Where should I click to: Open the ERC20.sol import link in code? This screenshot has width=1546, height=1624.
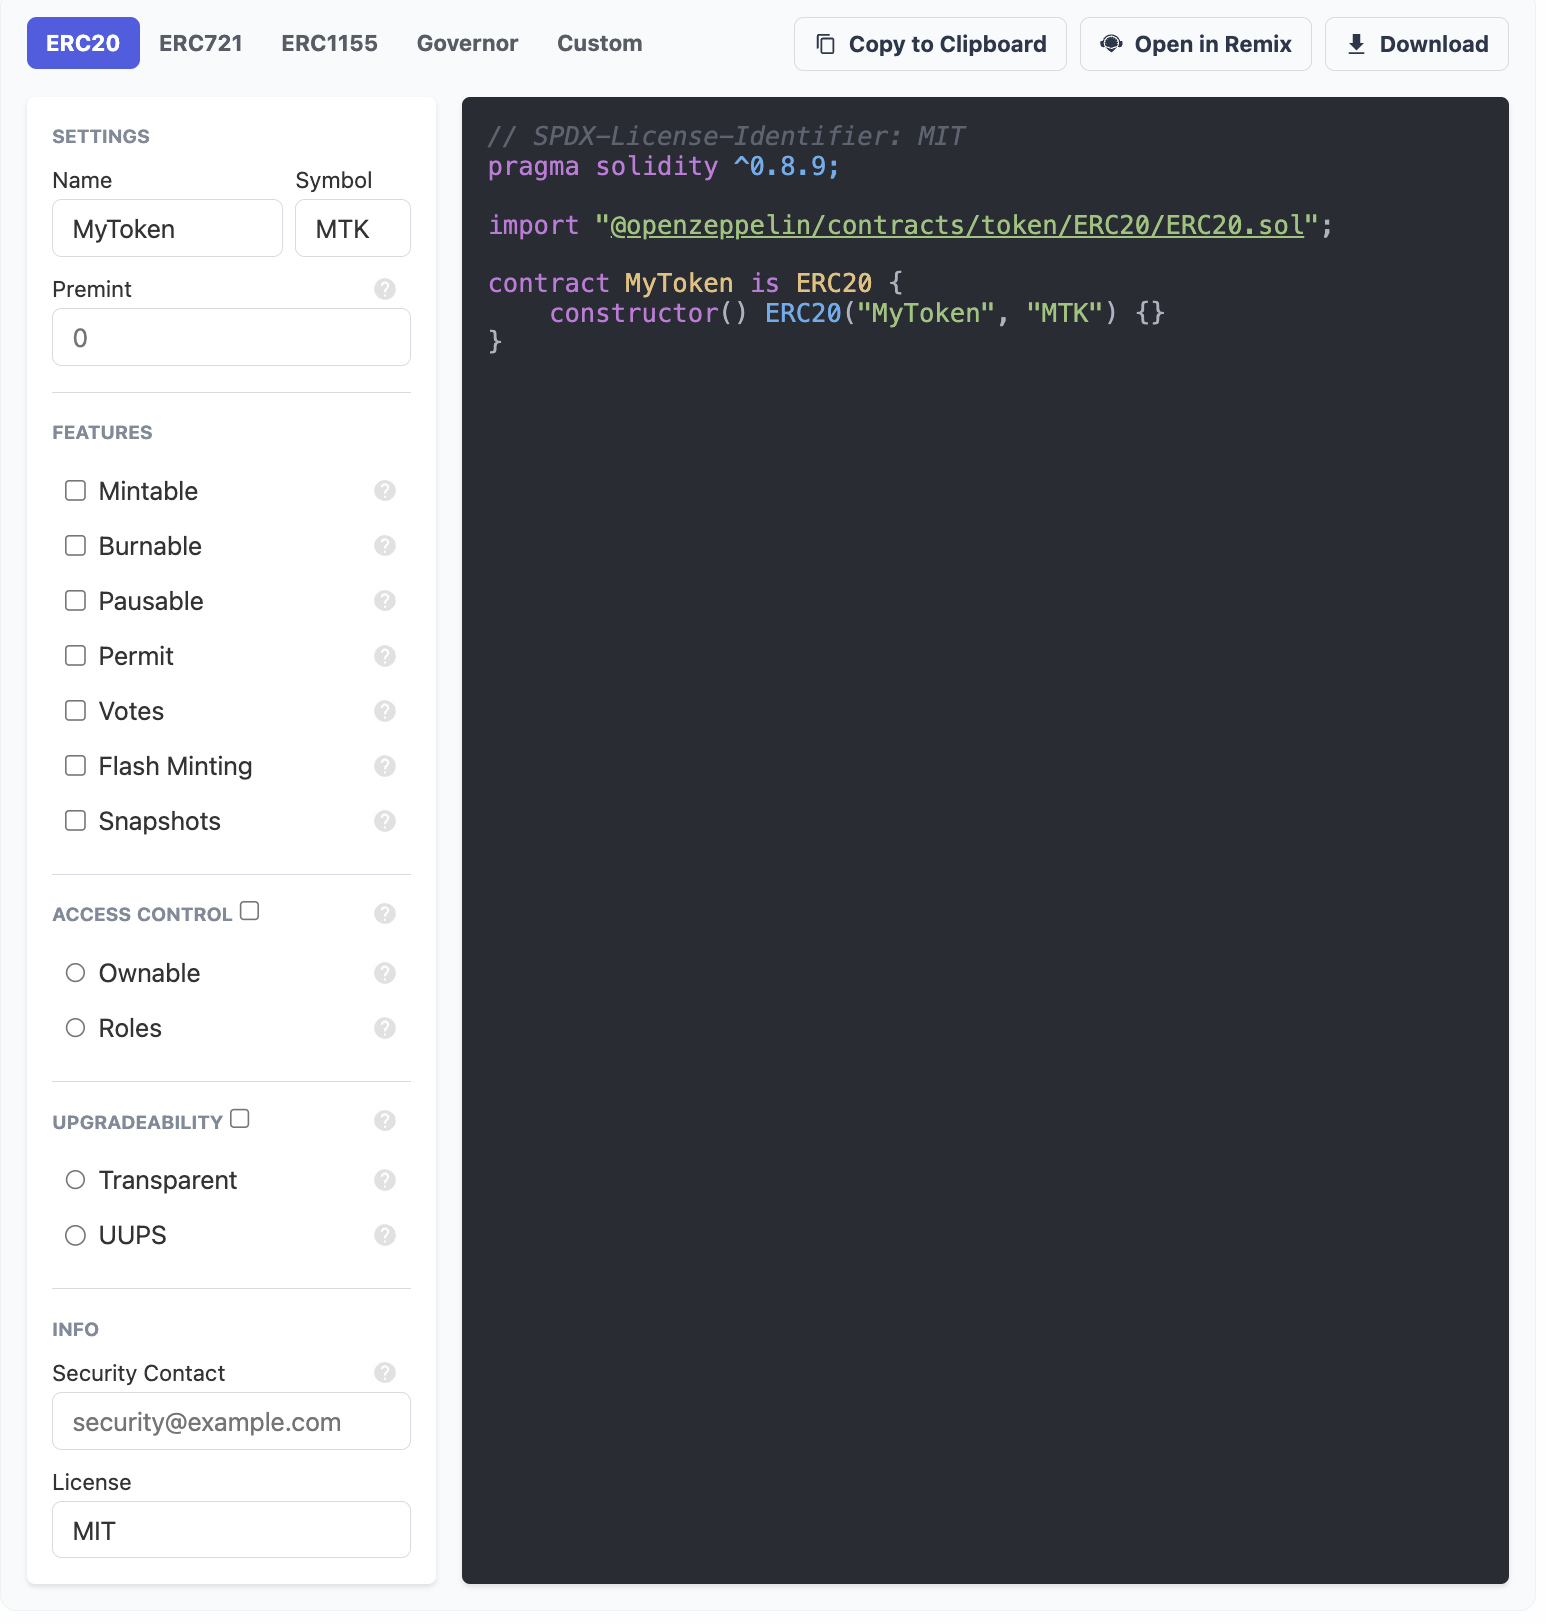[x=957, y=225]
